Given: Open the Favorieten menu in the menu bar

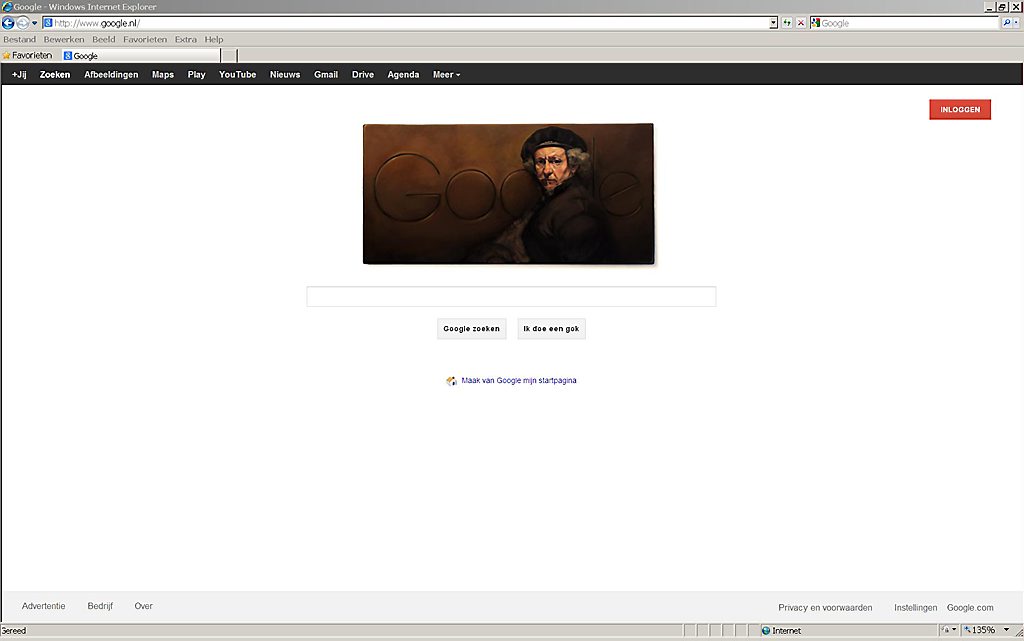Looking at the screenshot, I should [x=145, y=39].
